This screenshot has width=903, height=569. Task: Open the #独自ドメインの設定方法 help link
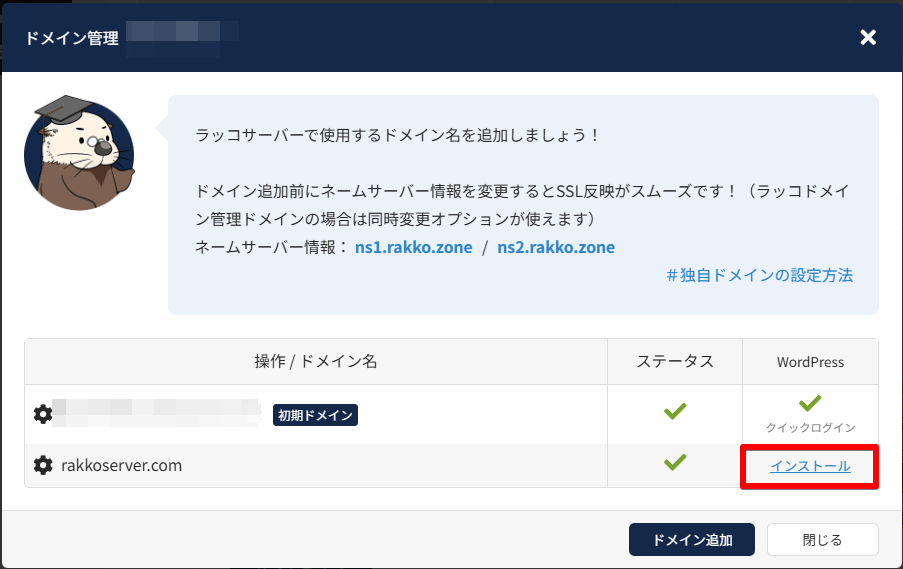pyautogui.click(x=759, y=275)
